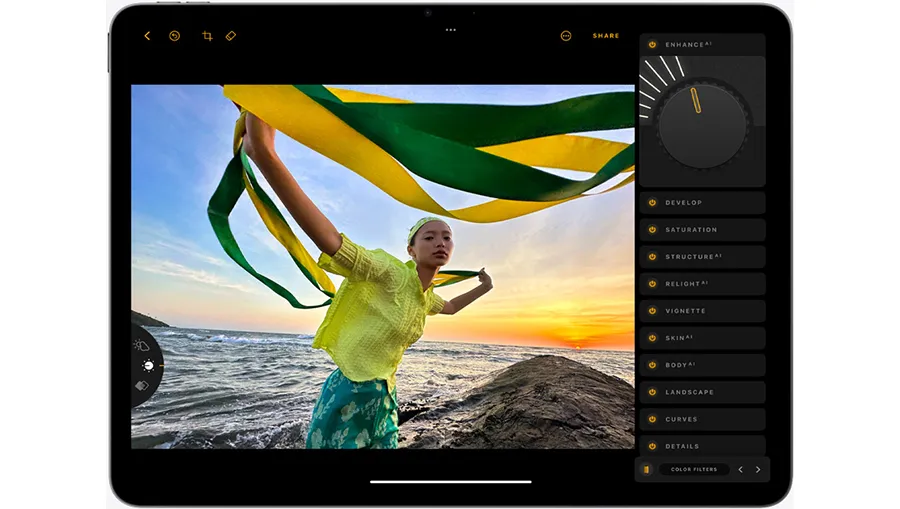
Task: Disable the Vignette power toggle
Action: tap(652, 311)
